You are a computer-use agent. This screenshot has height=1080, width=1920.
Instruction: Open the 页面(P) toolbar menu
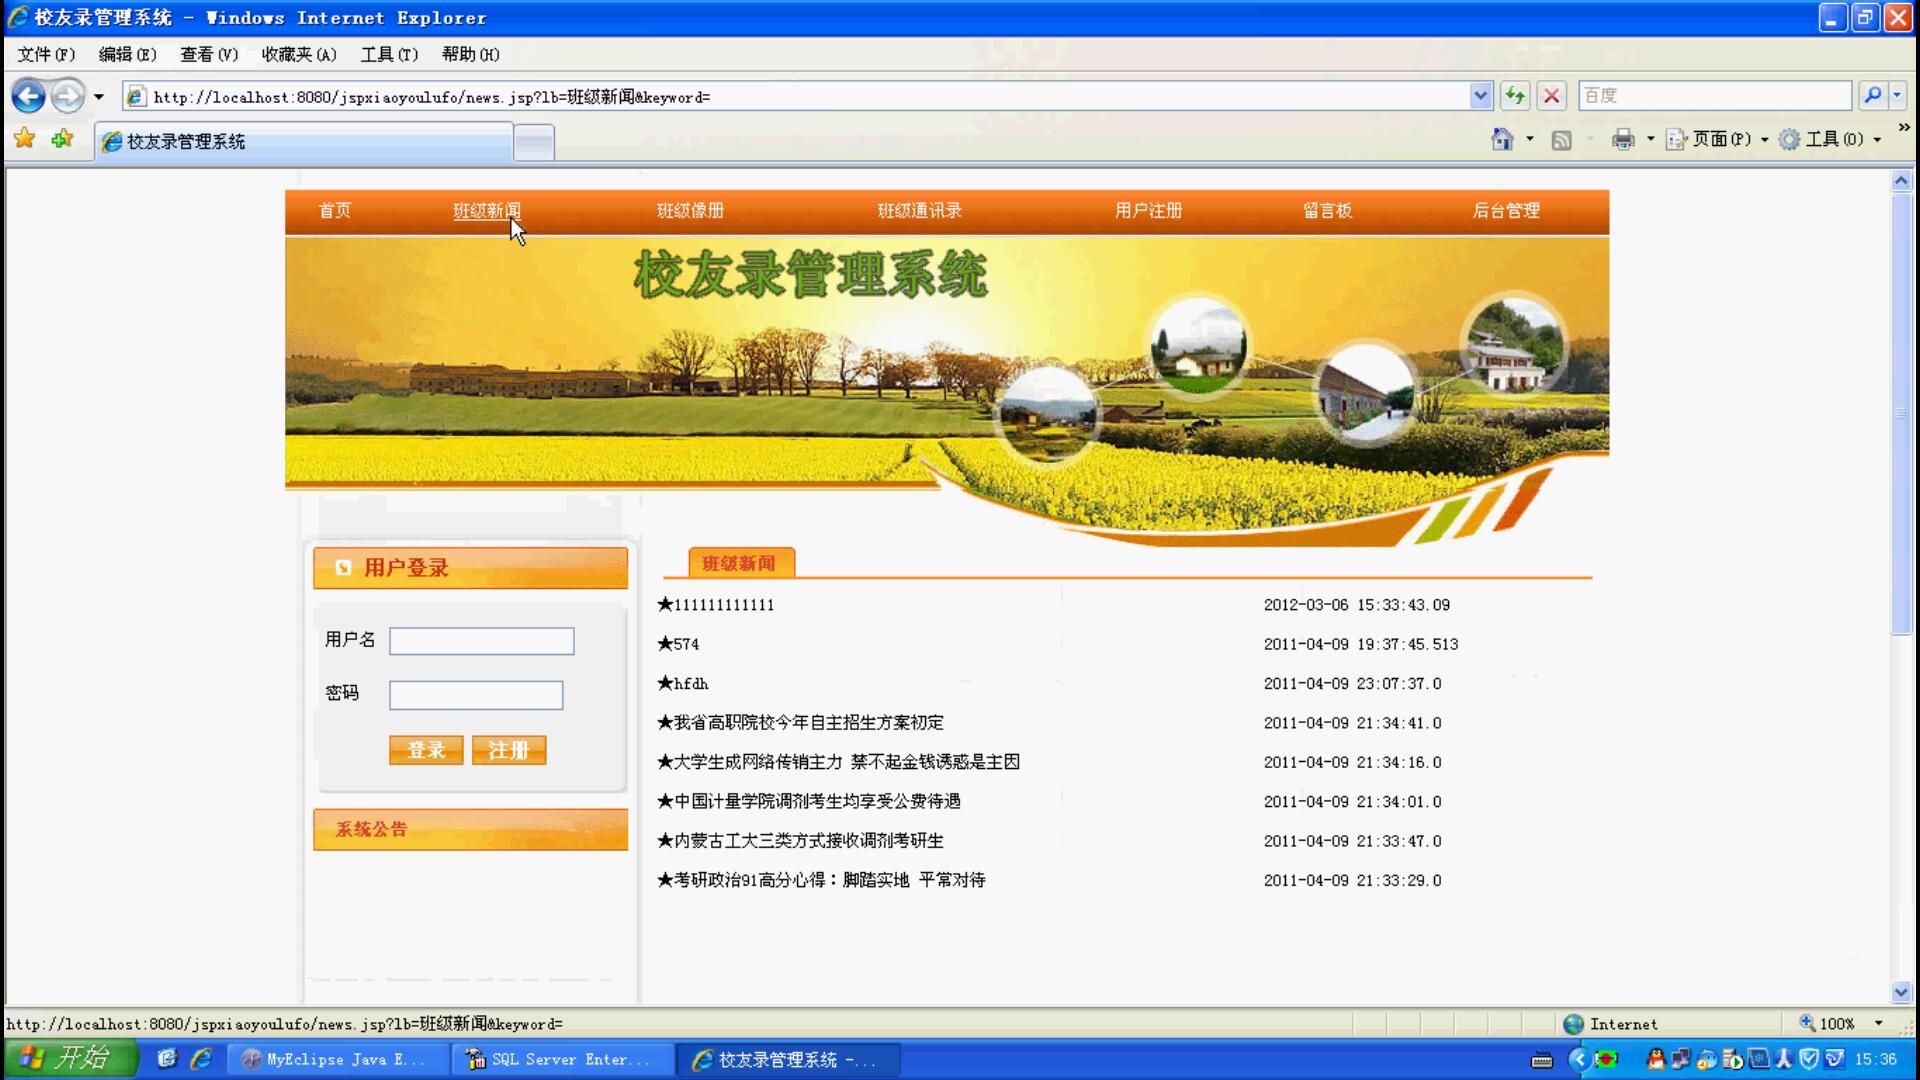coord(1716,140)
